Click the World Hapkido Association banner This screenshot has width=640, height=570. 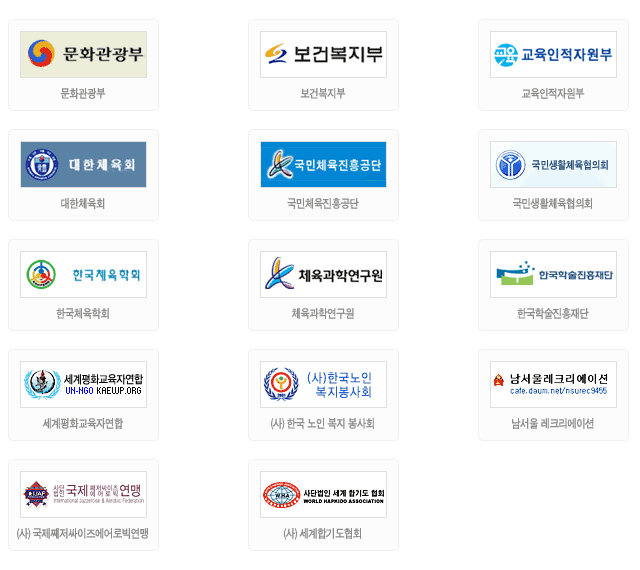323,494
